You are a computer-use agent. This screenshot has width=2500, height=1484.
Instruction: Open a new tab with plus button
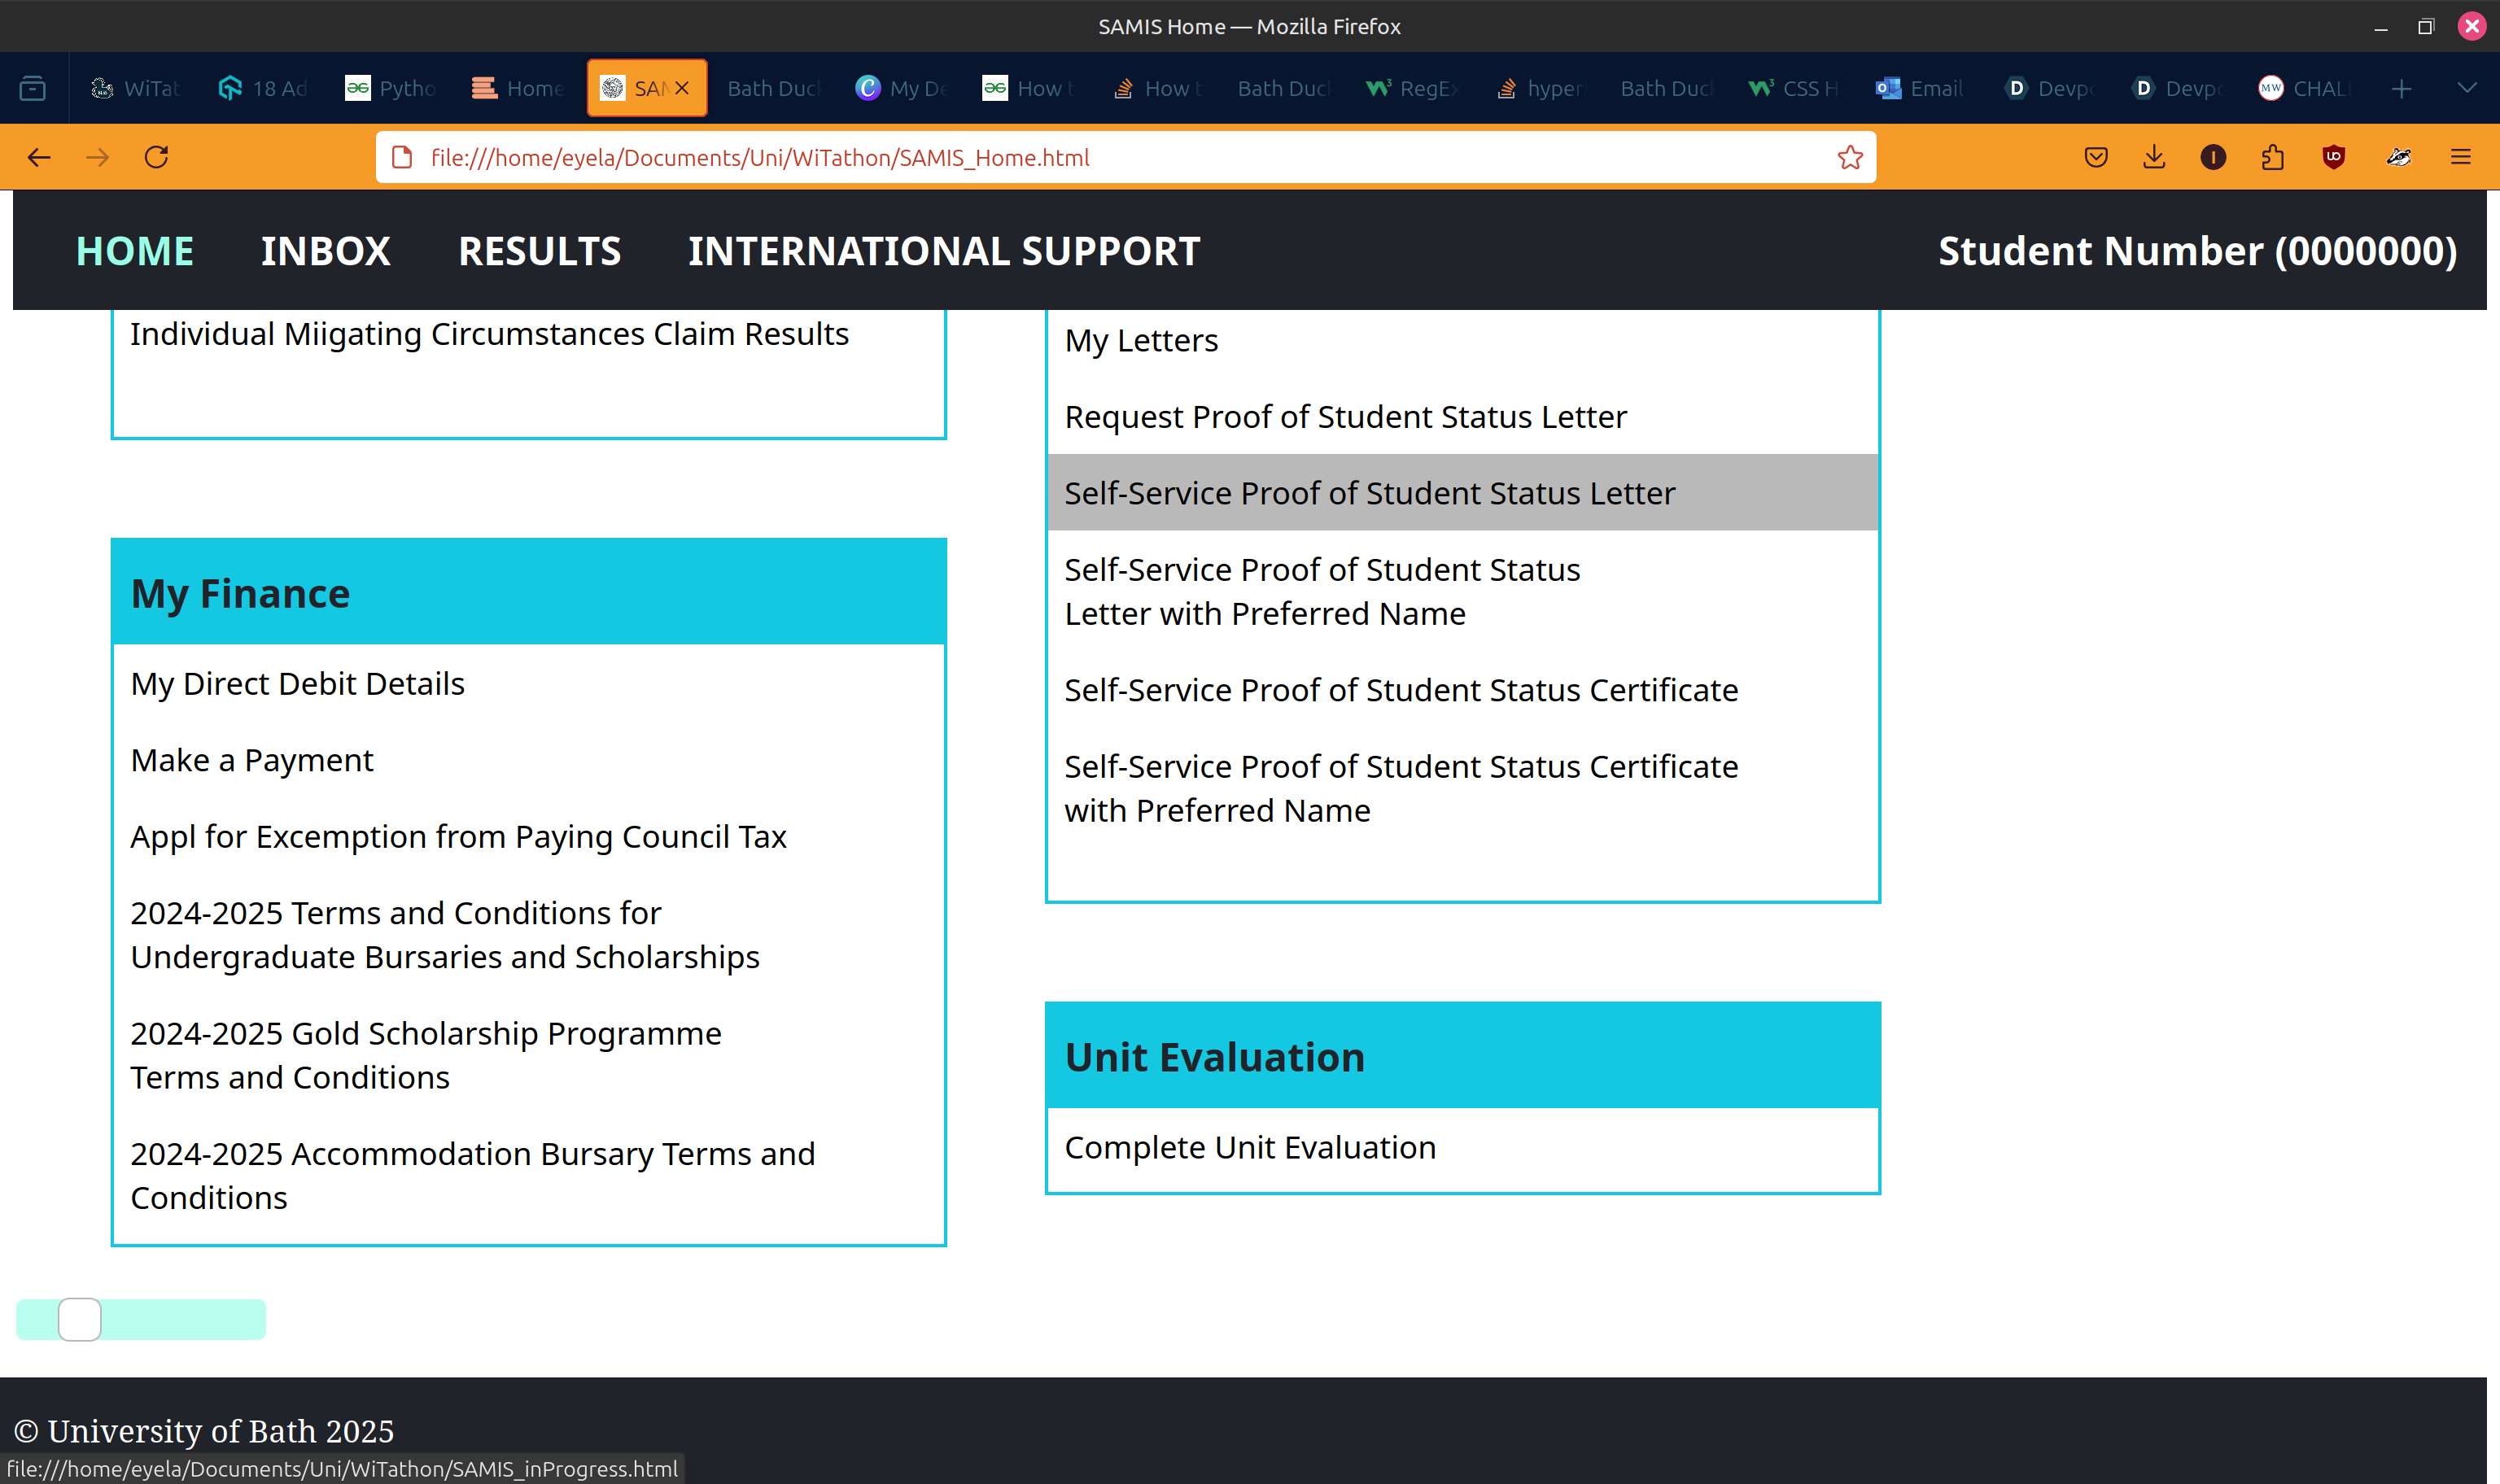pos(2401,88)
